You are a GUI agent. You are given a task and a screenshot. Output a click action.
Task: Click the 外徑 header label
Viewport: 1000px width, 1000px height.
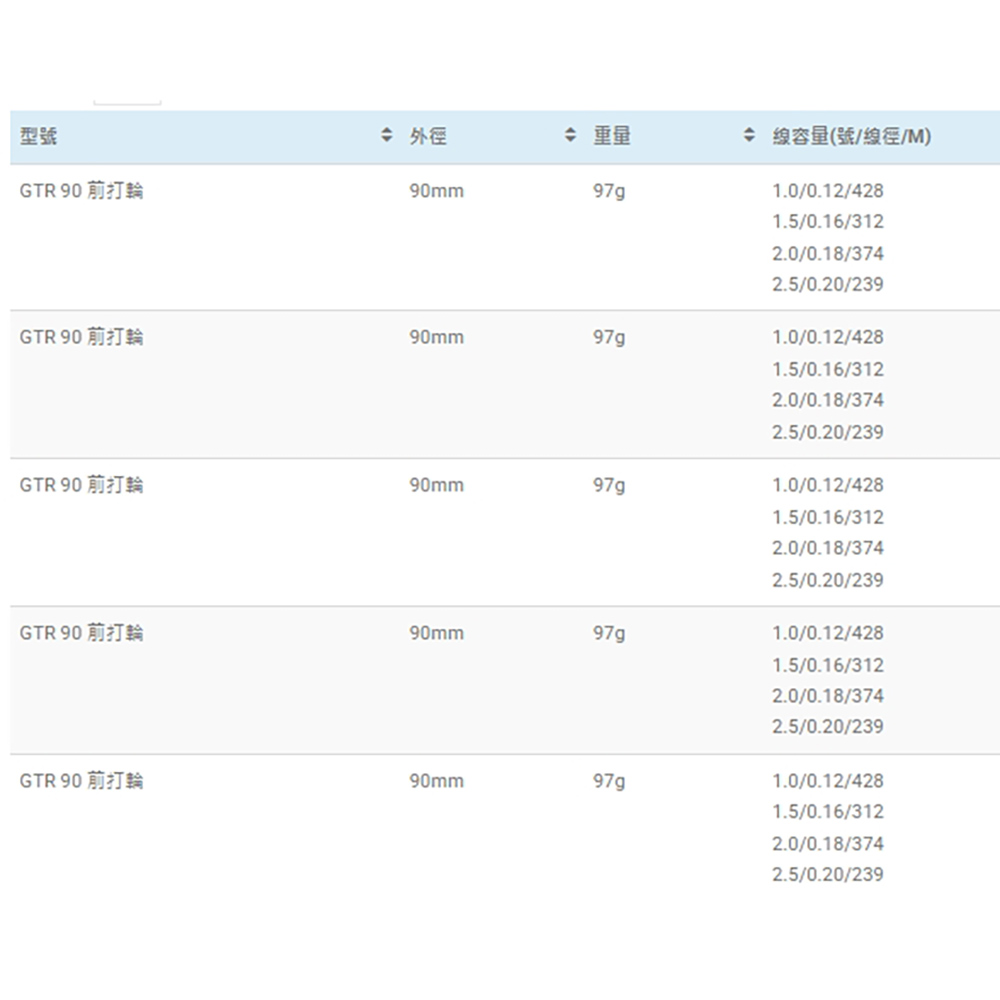[428, 136]
